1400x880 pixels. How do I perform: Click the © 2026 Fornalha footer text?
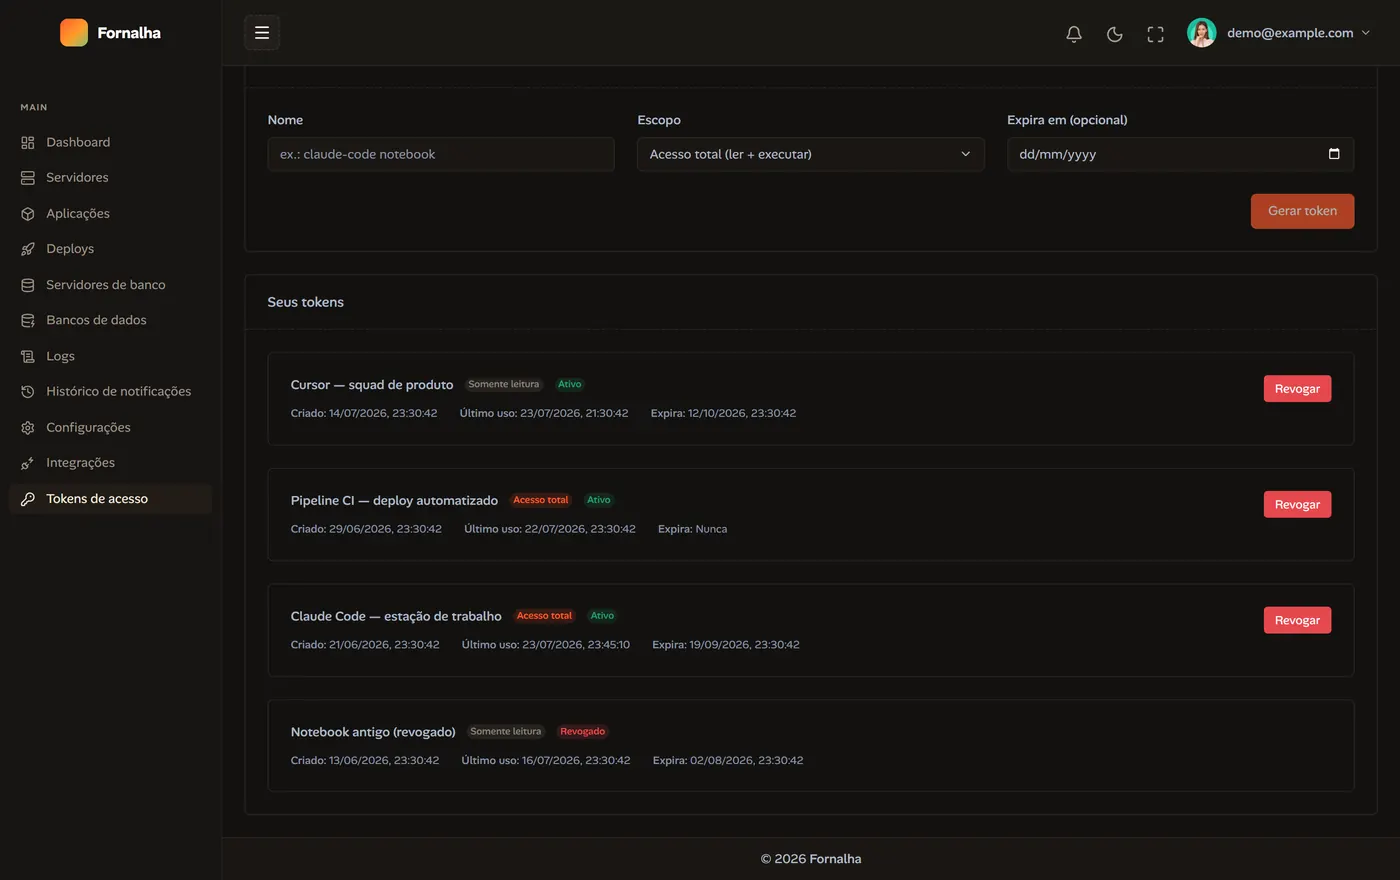[811, 859]
